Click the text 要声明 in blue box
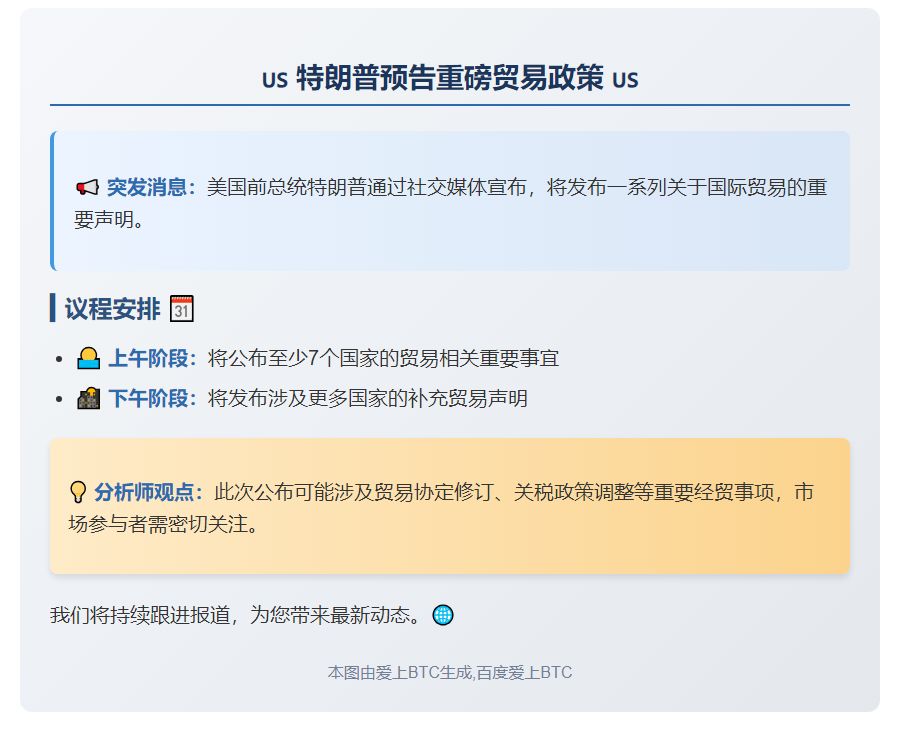The width and height of the screenshot is (900, 743). coord(103,219)
